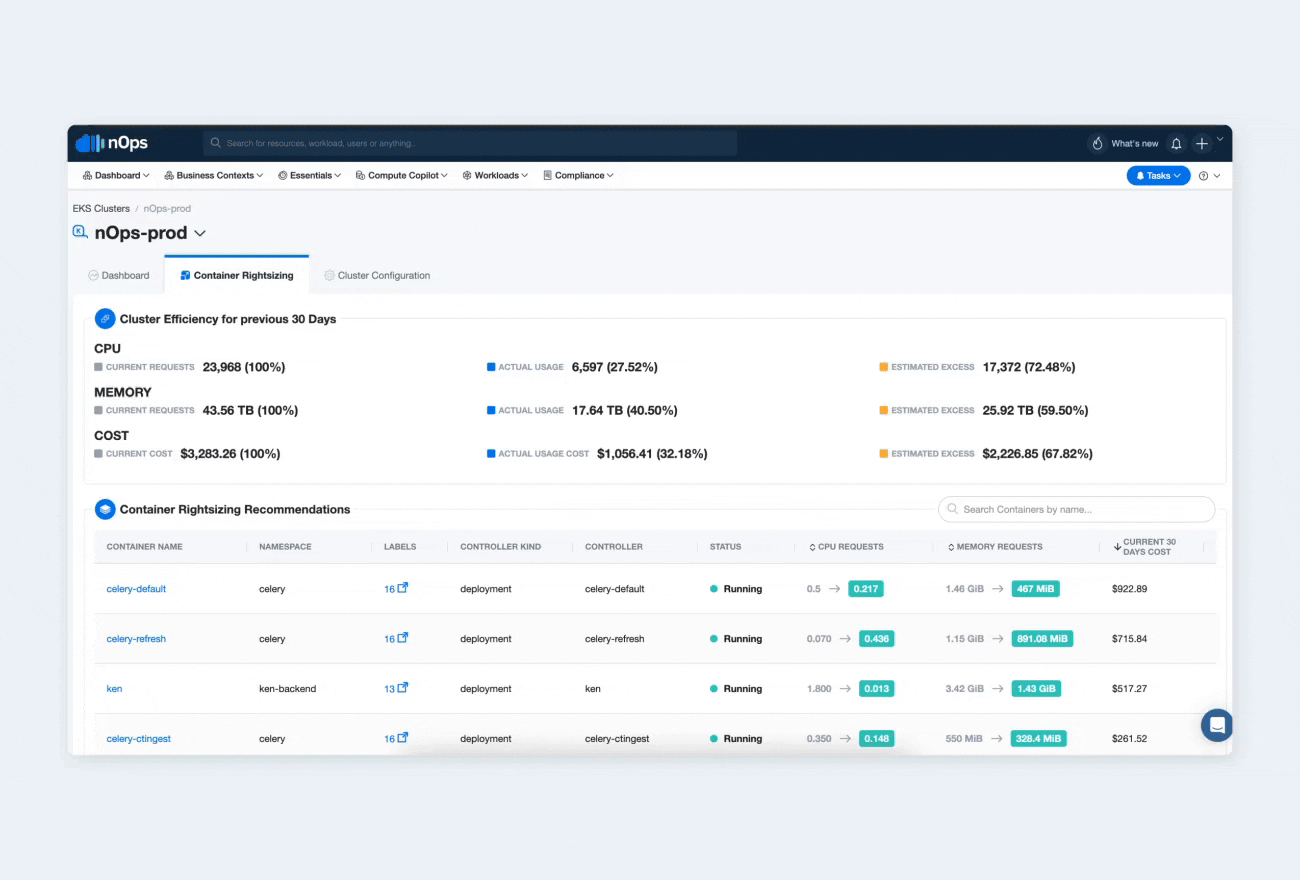Focus the Search Containers by name field
This screenshot has height=880, width=1300.
click(1076, 509)
